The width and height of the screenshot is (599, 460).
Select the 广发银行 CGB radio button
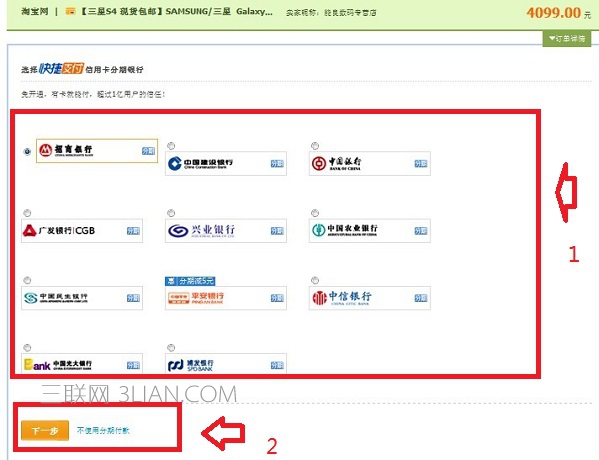27,213
